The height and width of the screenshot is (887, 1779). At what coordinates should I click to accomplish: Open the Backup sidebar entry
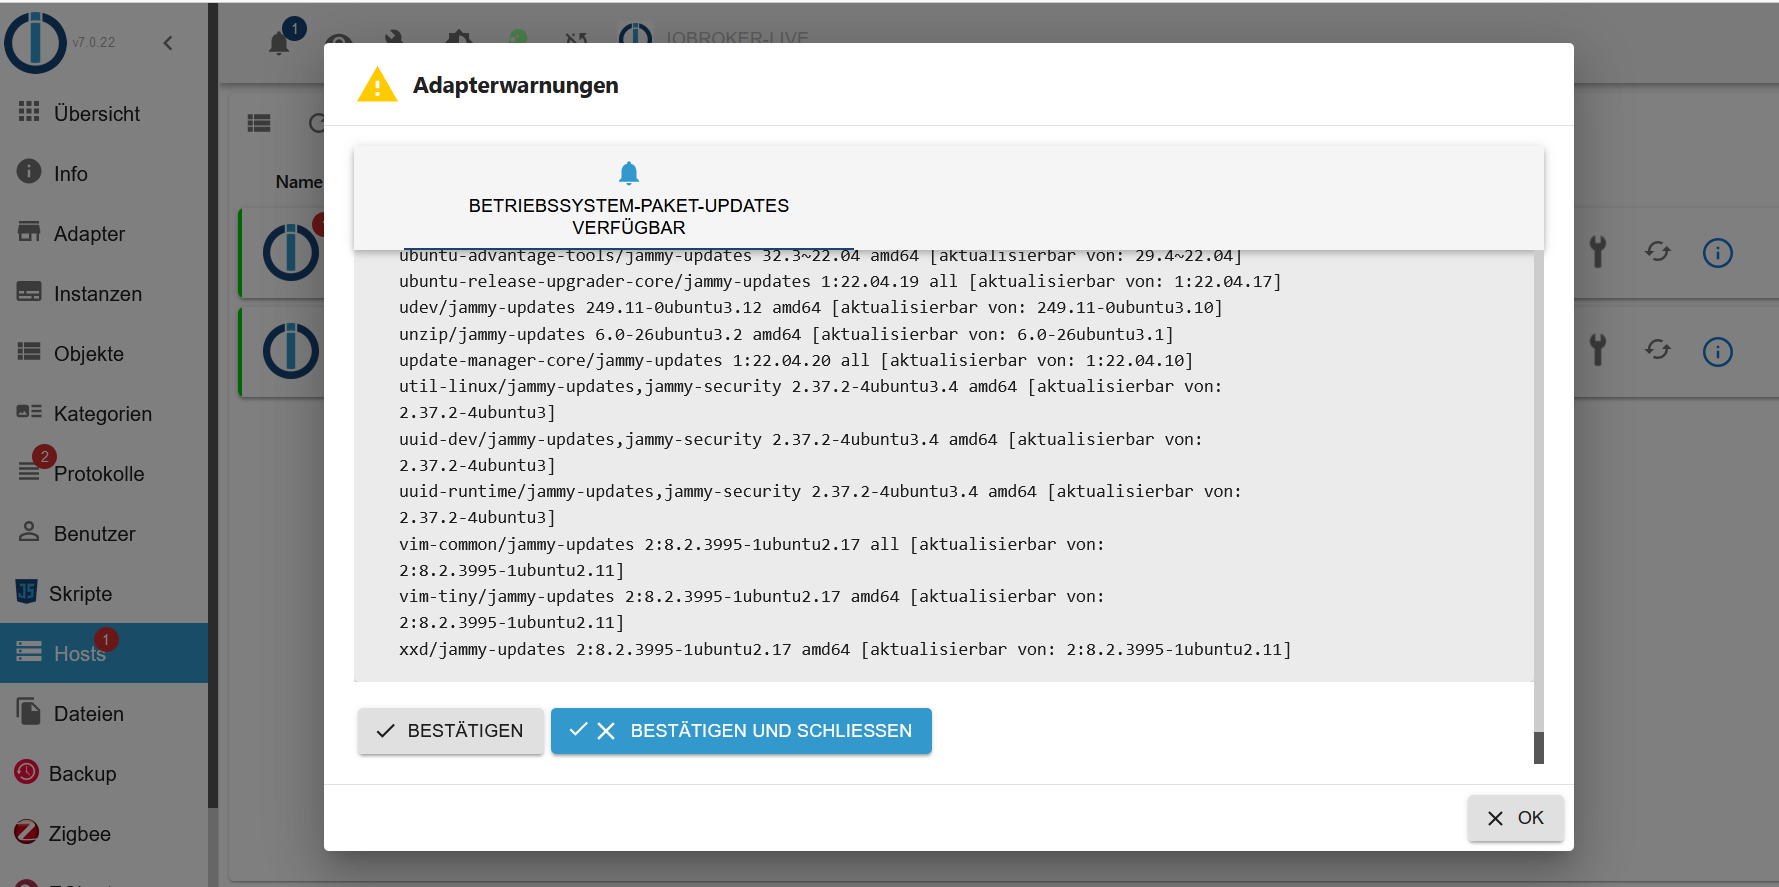(82, 773)
